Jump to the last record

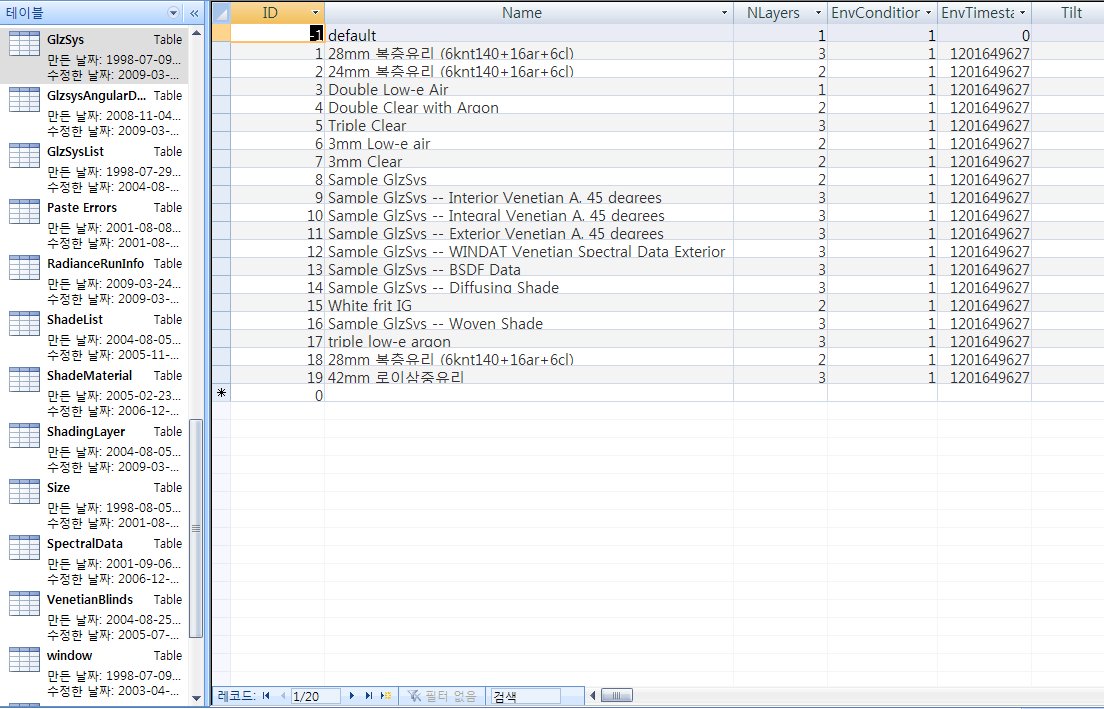coord(368,695)
